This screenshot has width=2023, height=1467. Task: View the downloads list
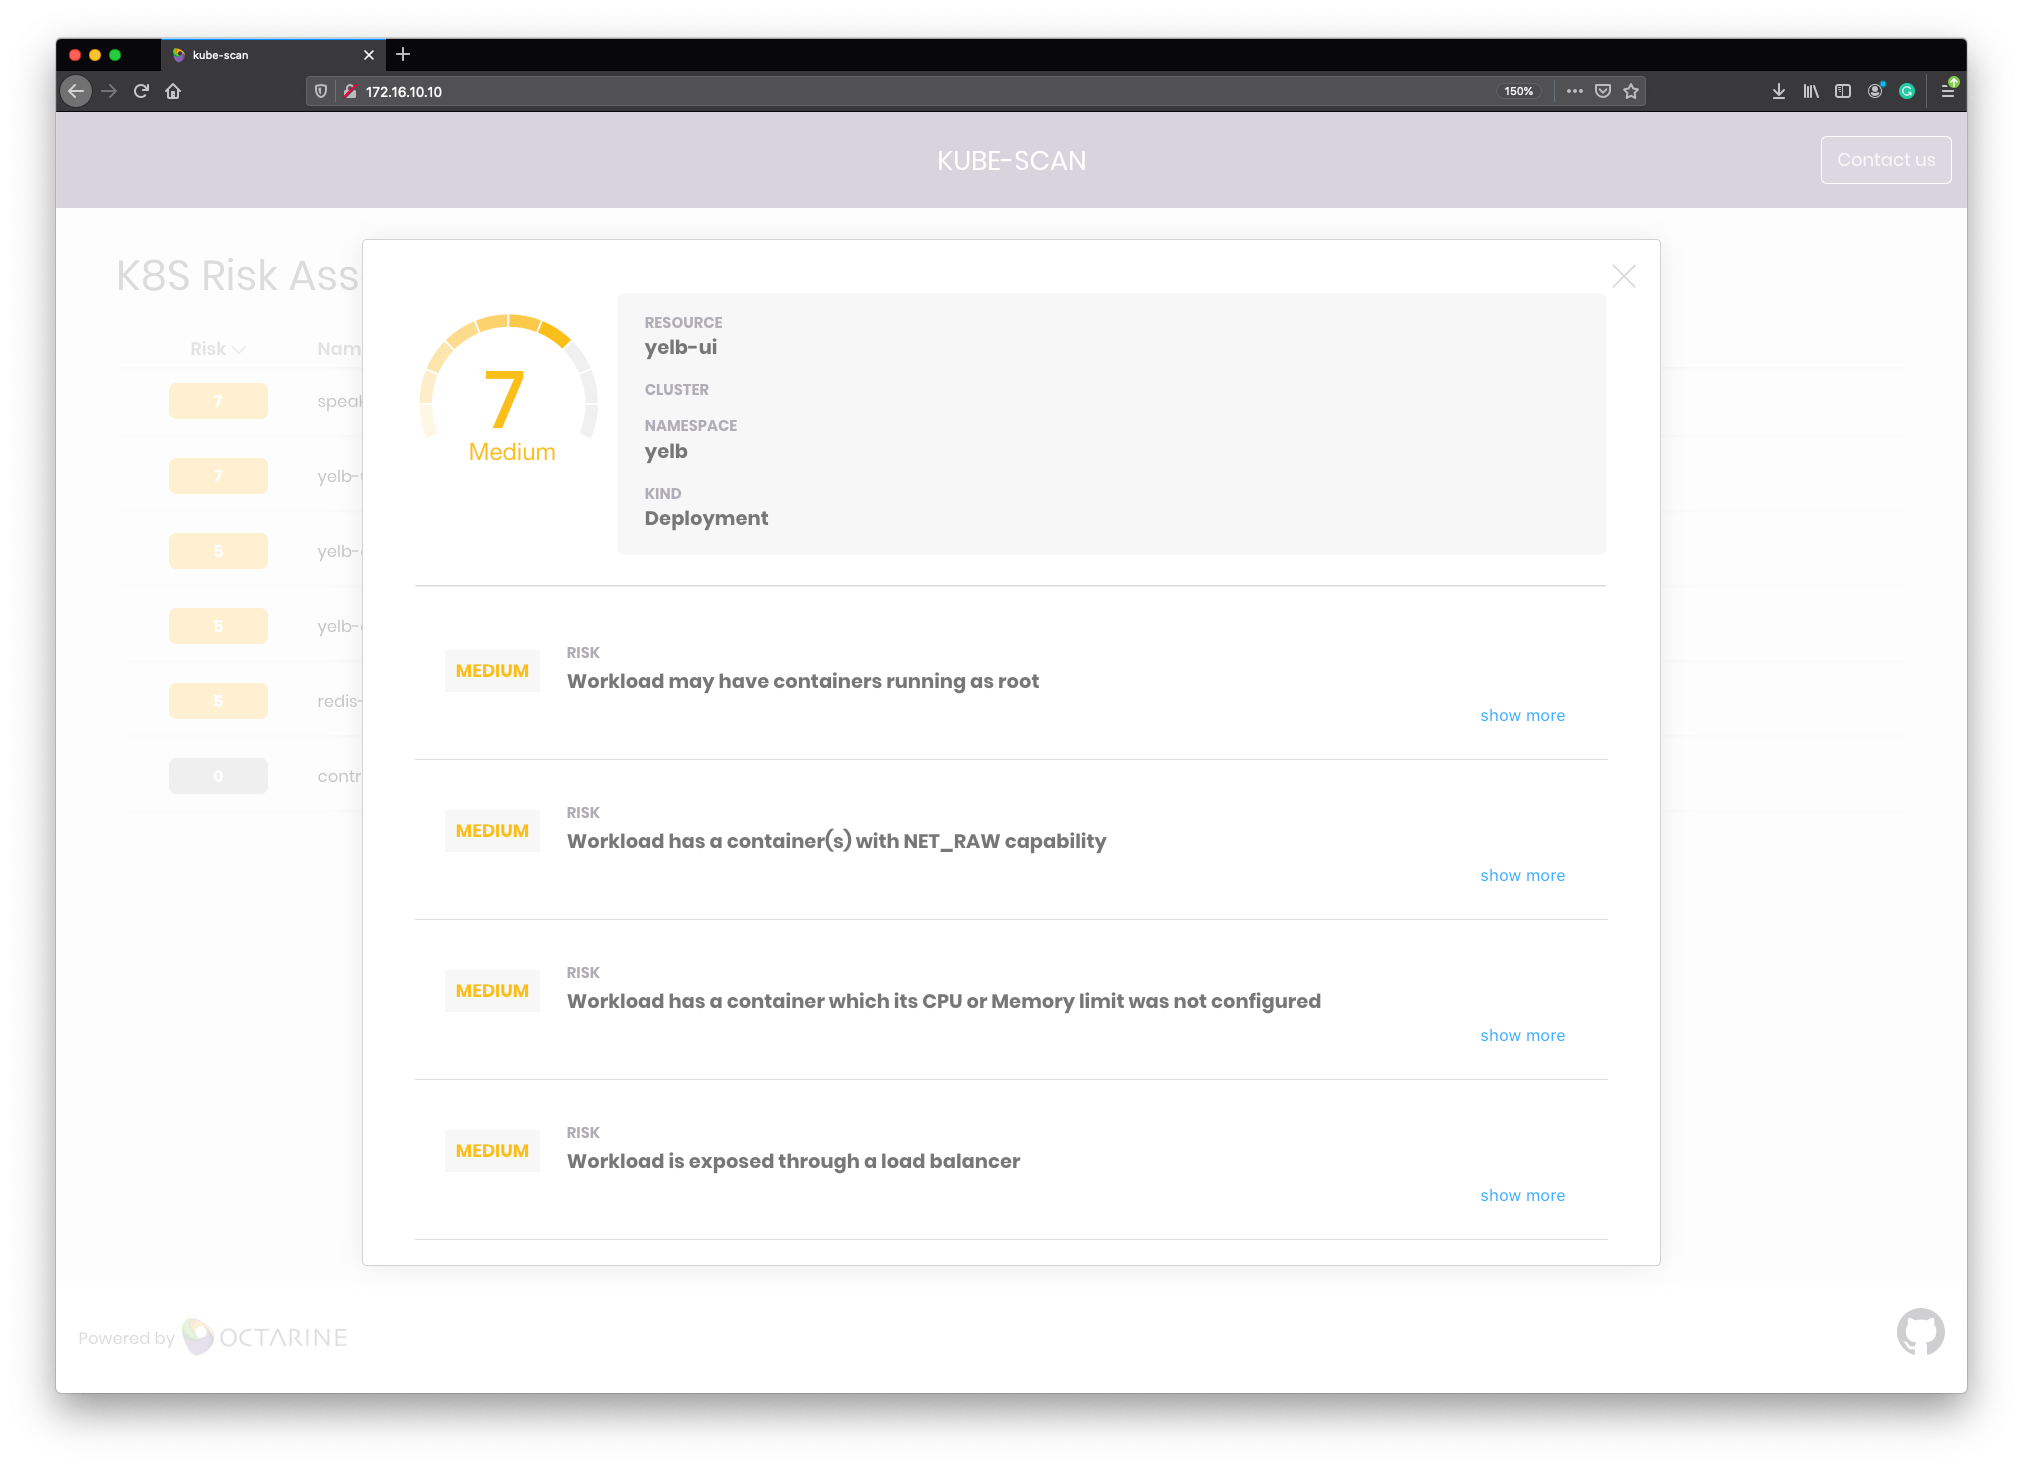(x=1778, y=90)
